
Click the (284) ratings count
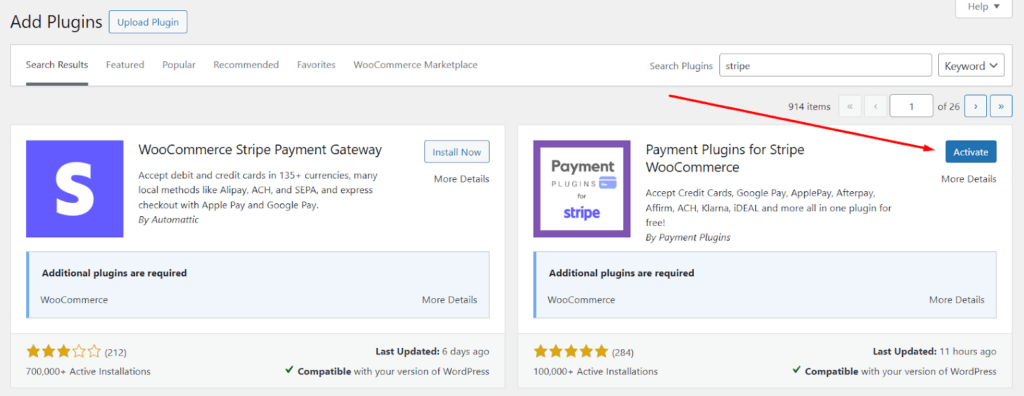[623, 353]
